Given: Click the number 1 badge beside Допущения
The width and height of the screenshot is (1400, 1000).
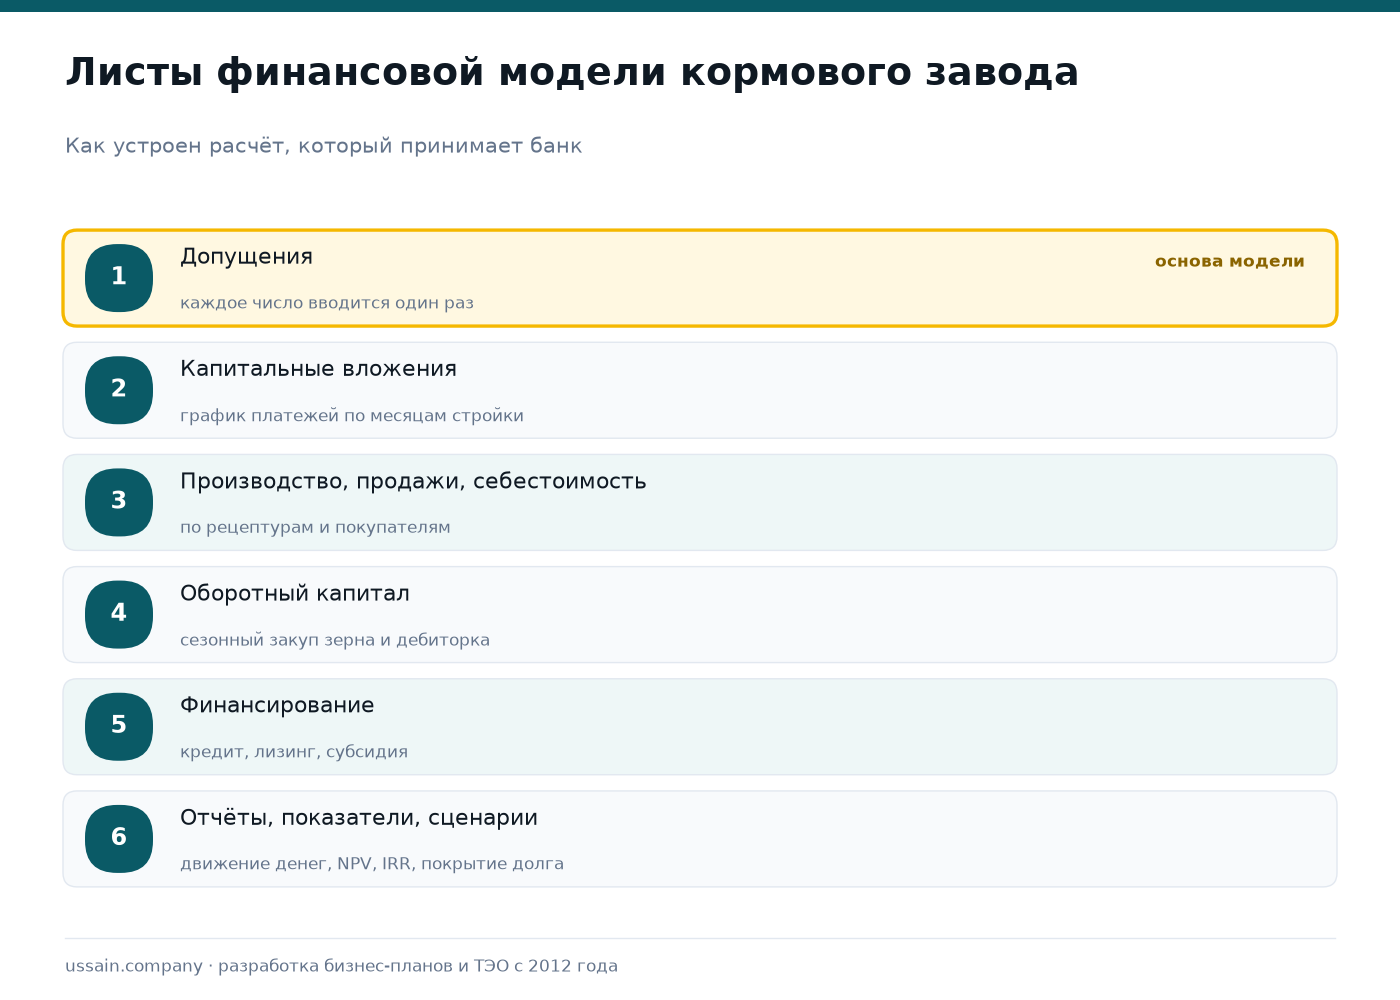Looking at the screenshot, I should coord(119,278).
